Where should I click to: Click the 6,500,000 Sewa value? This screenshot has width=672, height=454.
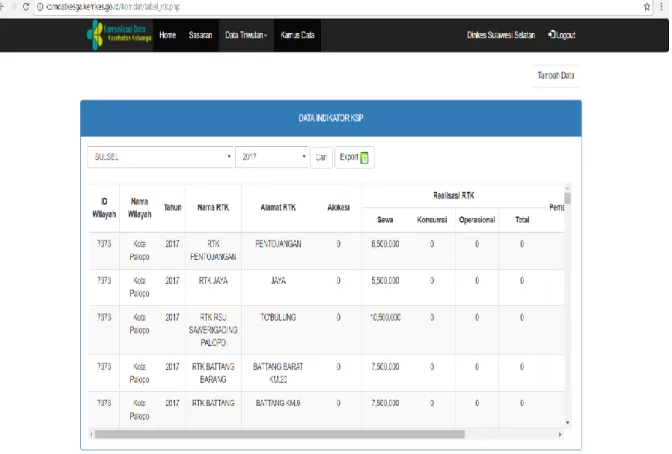(385, 244)
